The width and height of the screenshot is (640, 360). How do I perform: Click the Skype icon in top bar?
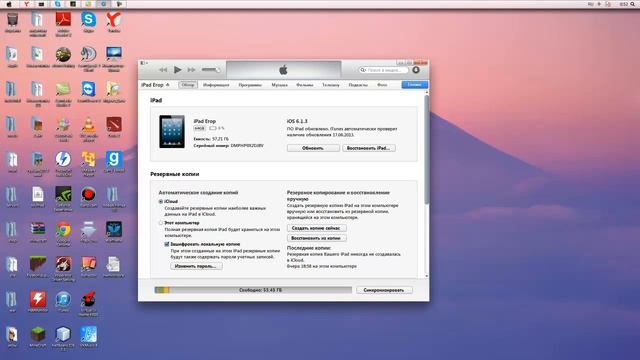click(x=57, y=4)
